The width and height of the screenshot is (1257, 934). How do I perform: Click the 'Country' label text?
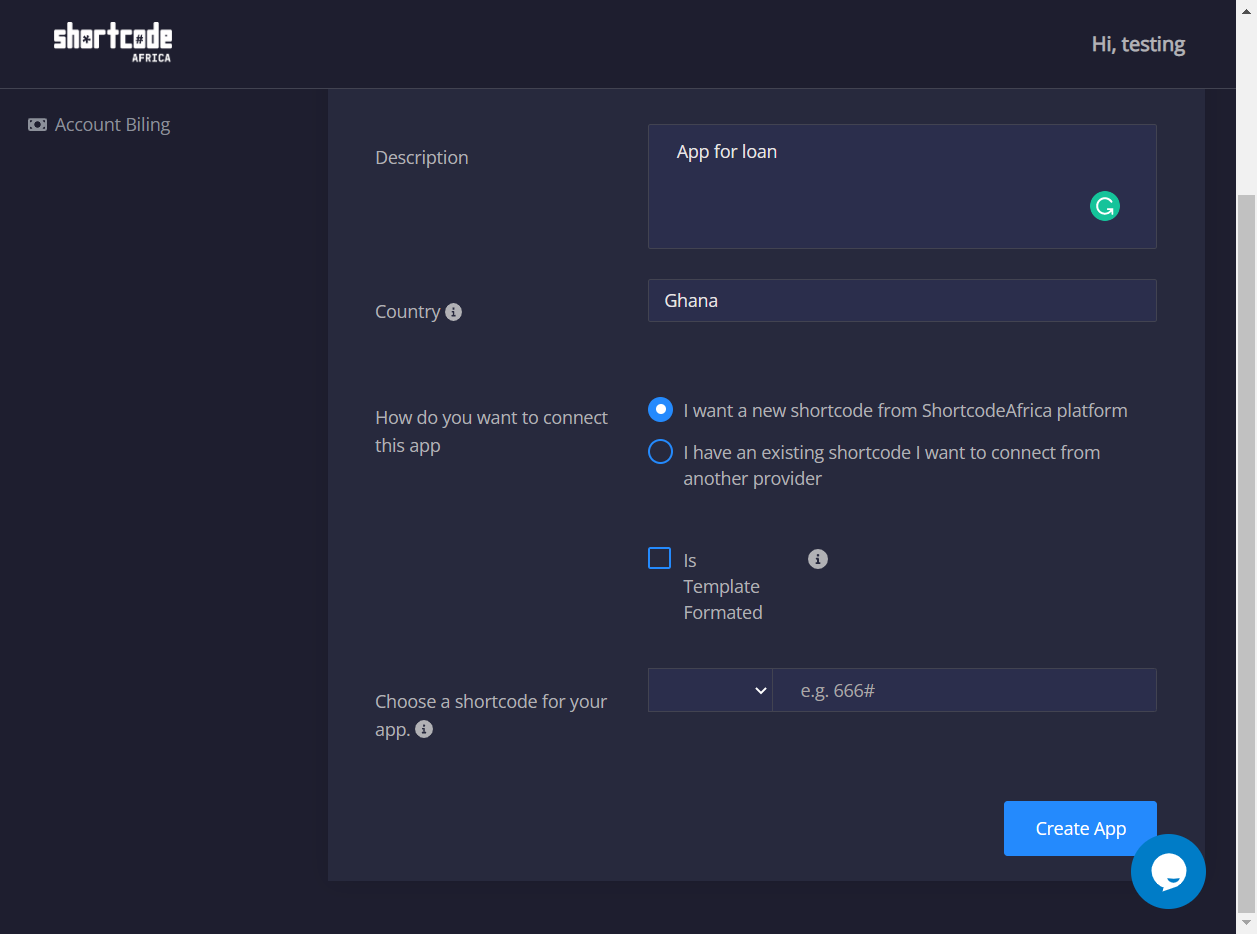407,312
